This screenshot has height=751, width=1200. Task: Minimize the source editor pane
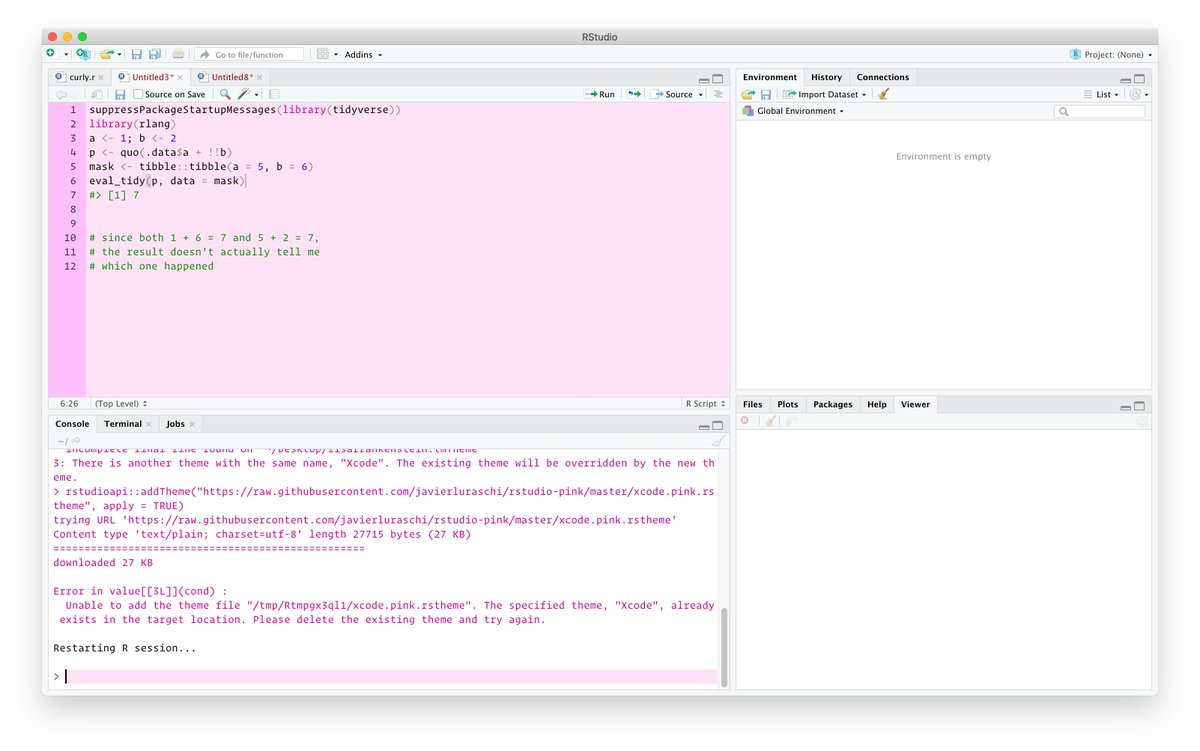pos(704,79)
